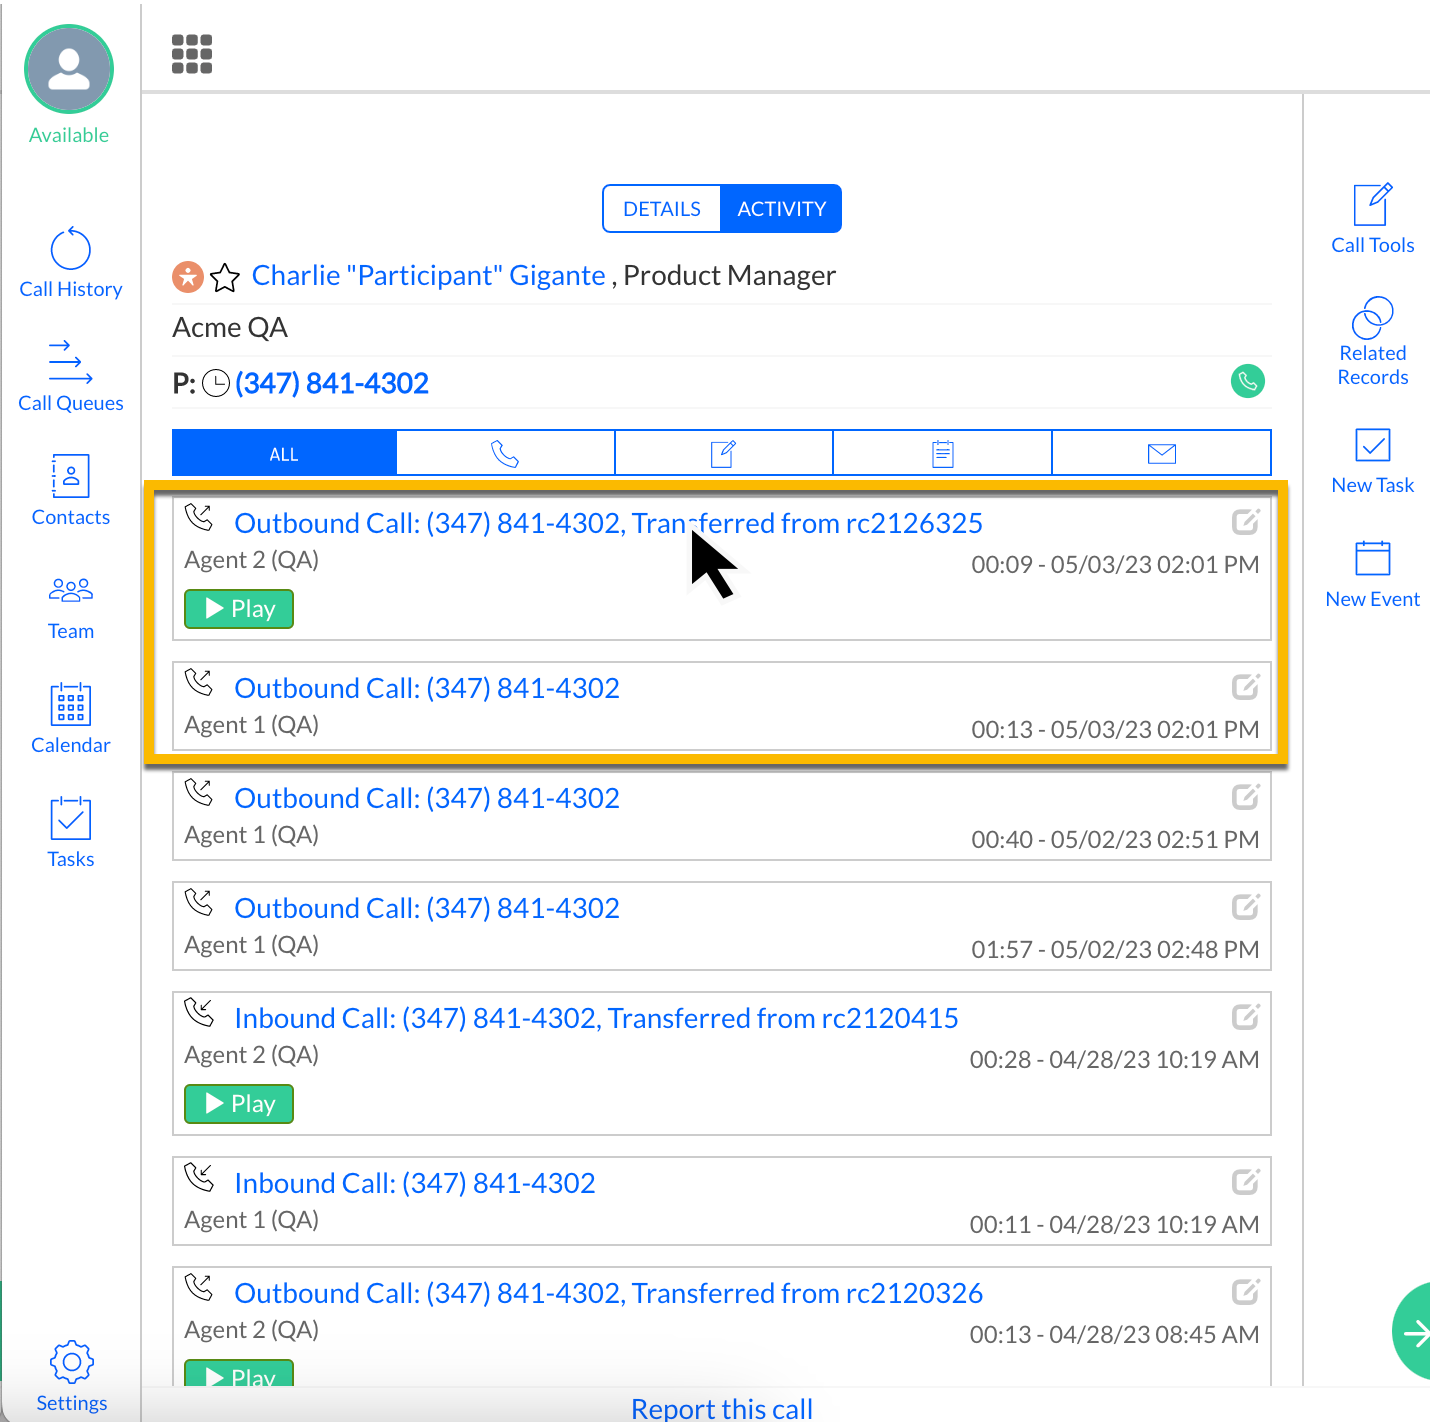Screen dimensions: 1430x1422
Task: Open the apps grid menu
Action: point(192,54)
